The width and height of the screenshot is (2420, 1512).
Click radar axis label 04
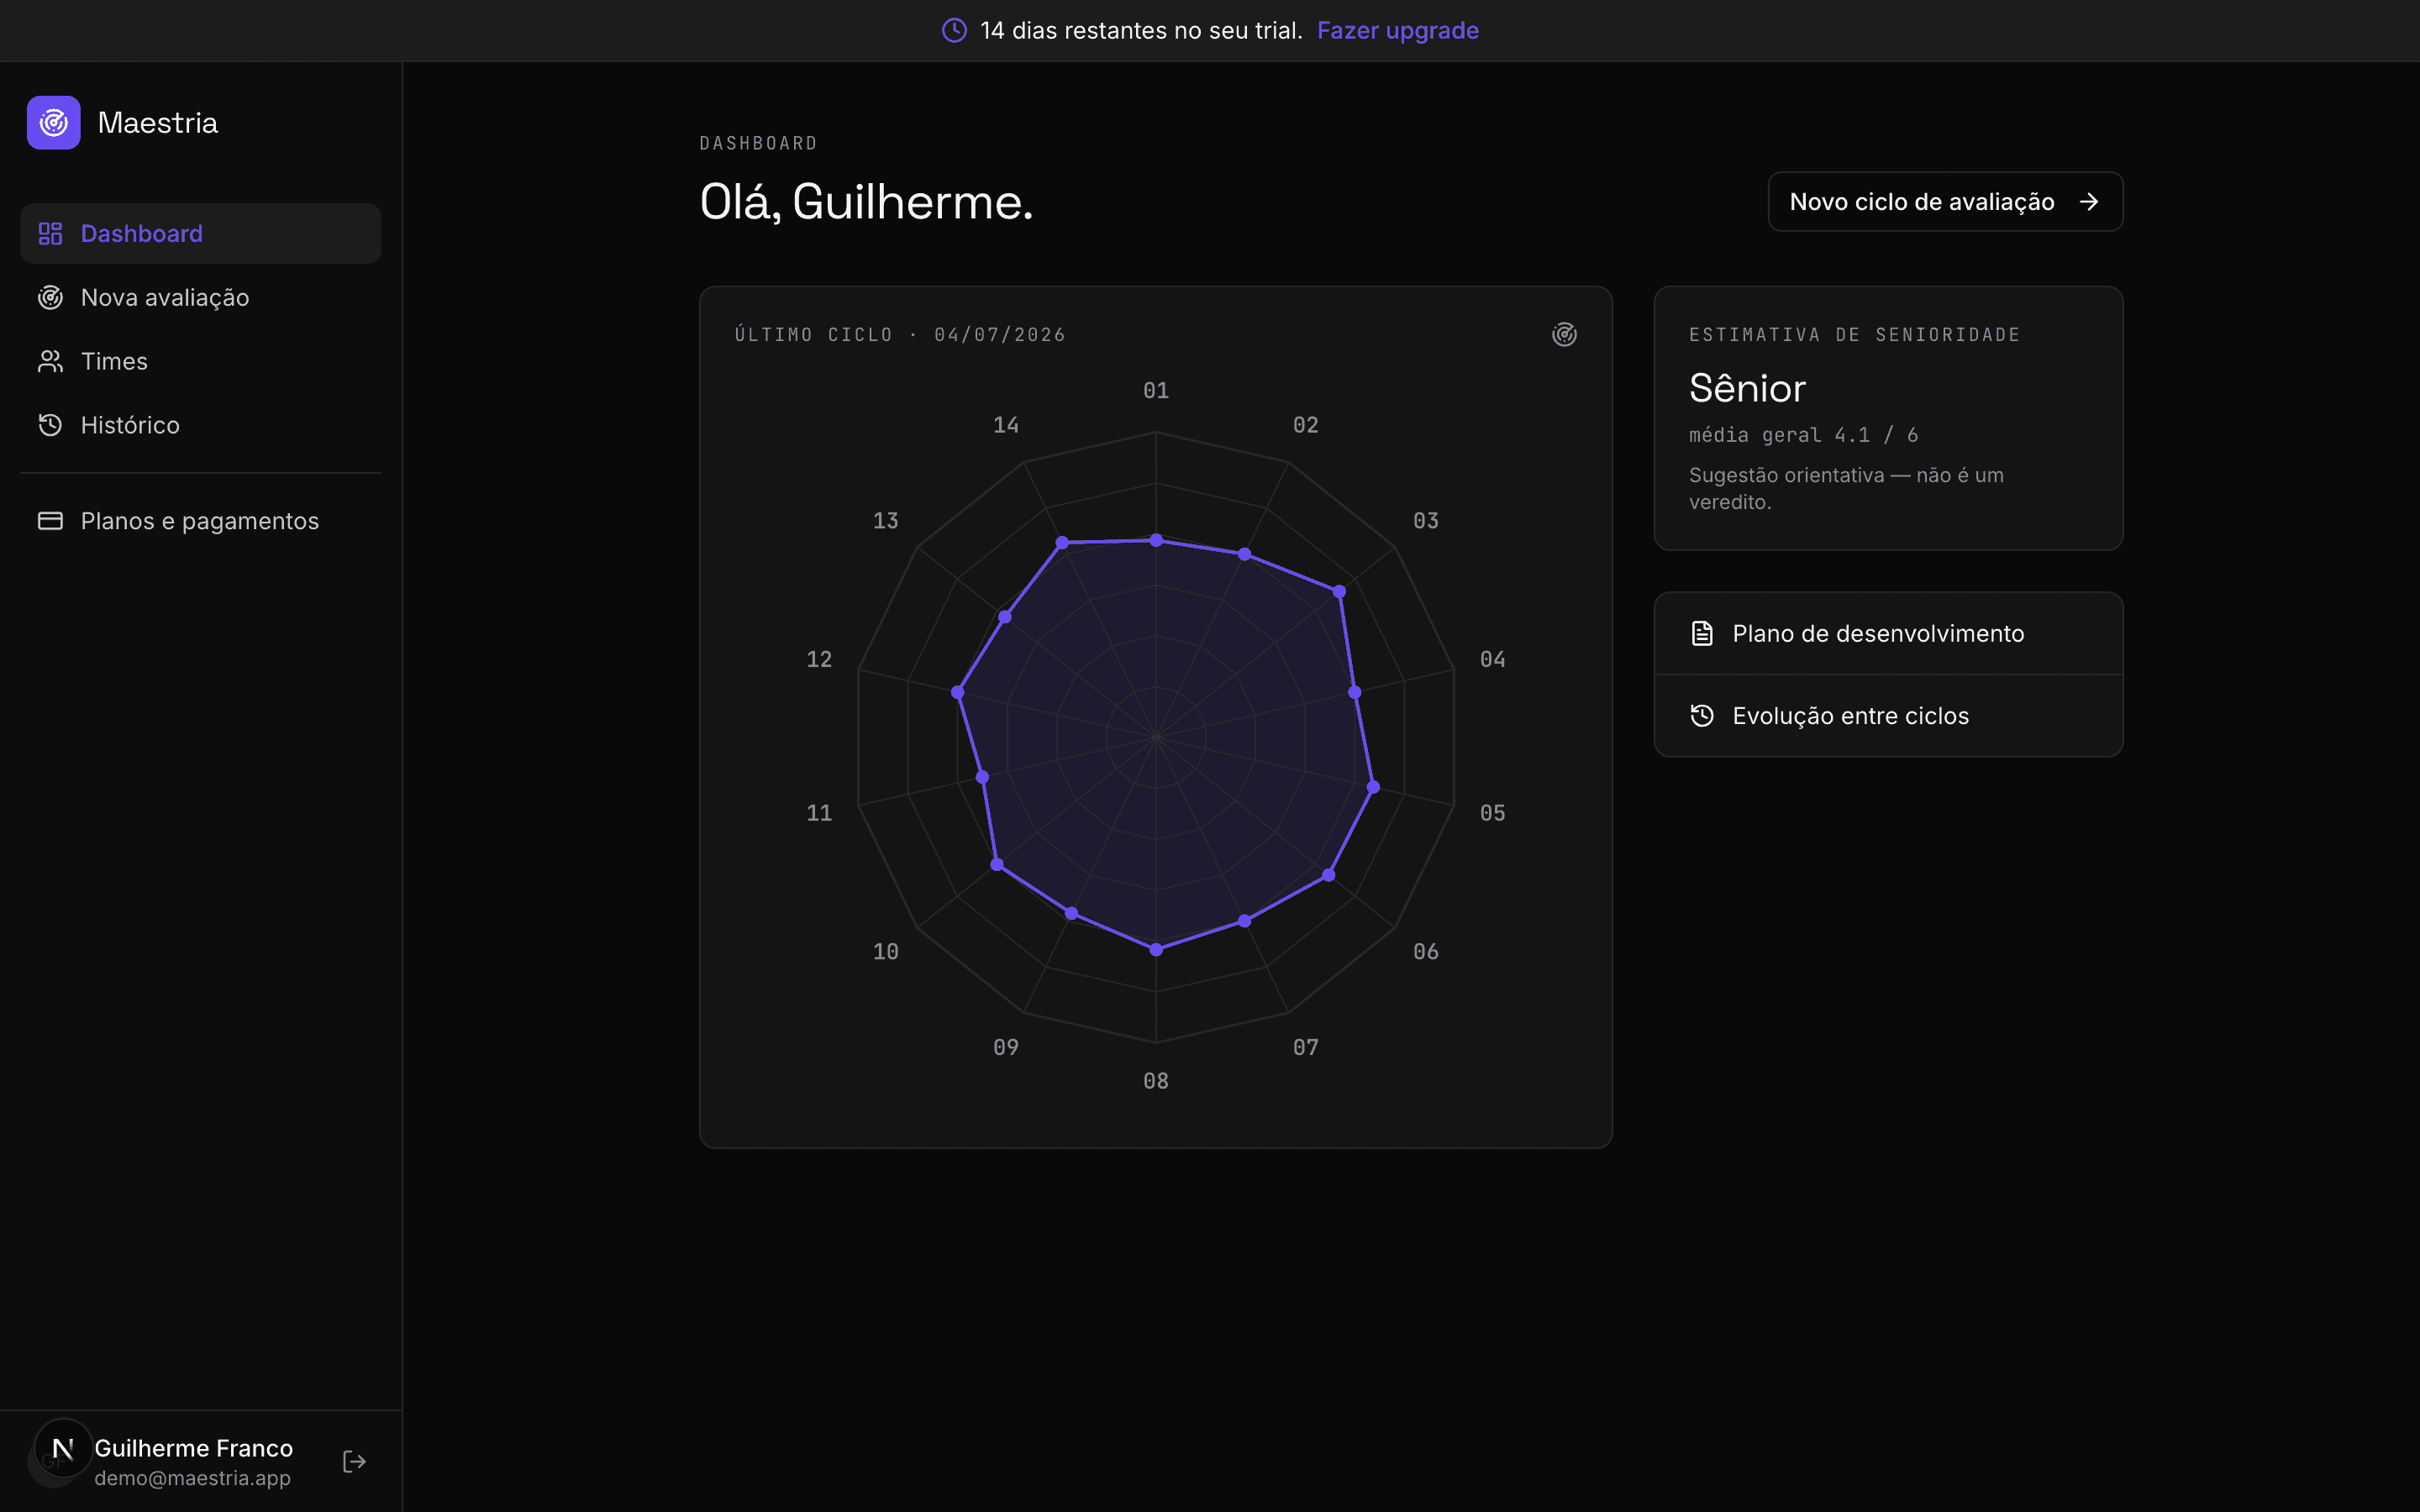click(1492, 659)
